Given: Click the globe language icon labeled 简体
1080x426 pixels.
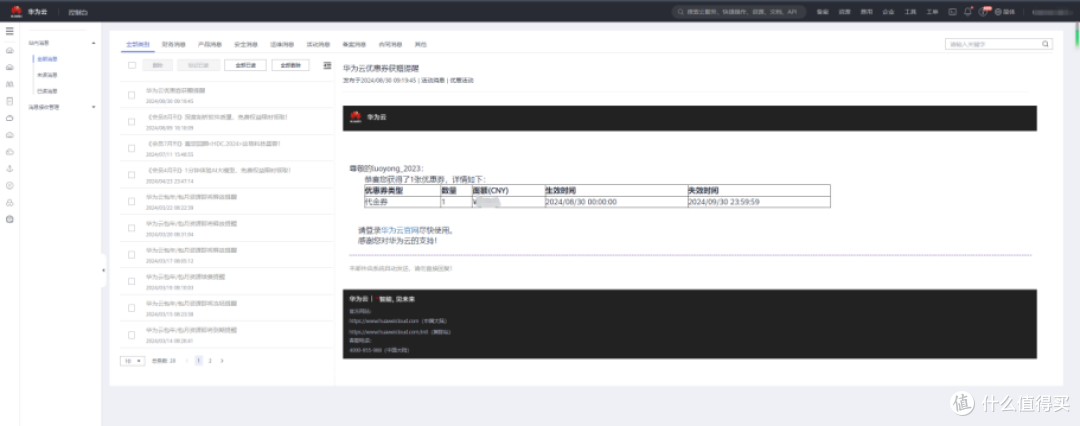Looking at the screenshot, I should pos(1005,12).
